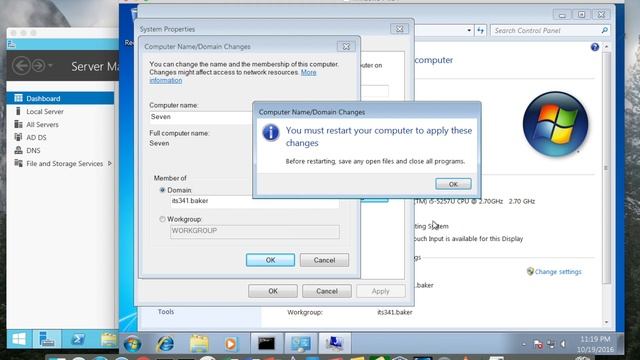Click the remote computer taskbar icon
Viewport: 640px width, 360px height.
coord(334,344)
